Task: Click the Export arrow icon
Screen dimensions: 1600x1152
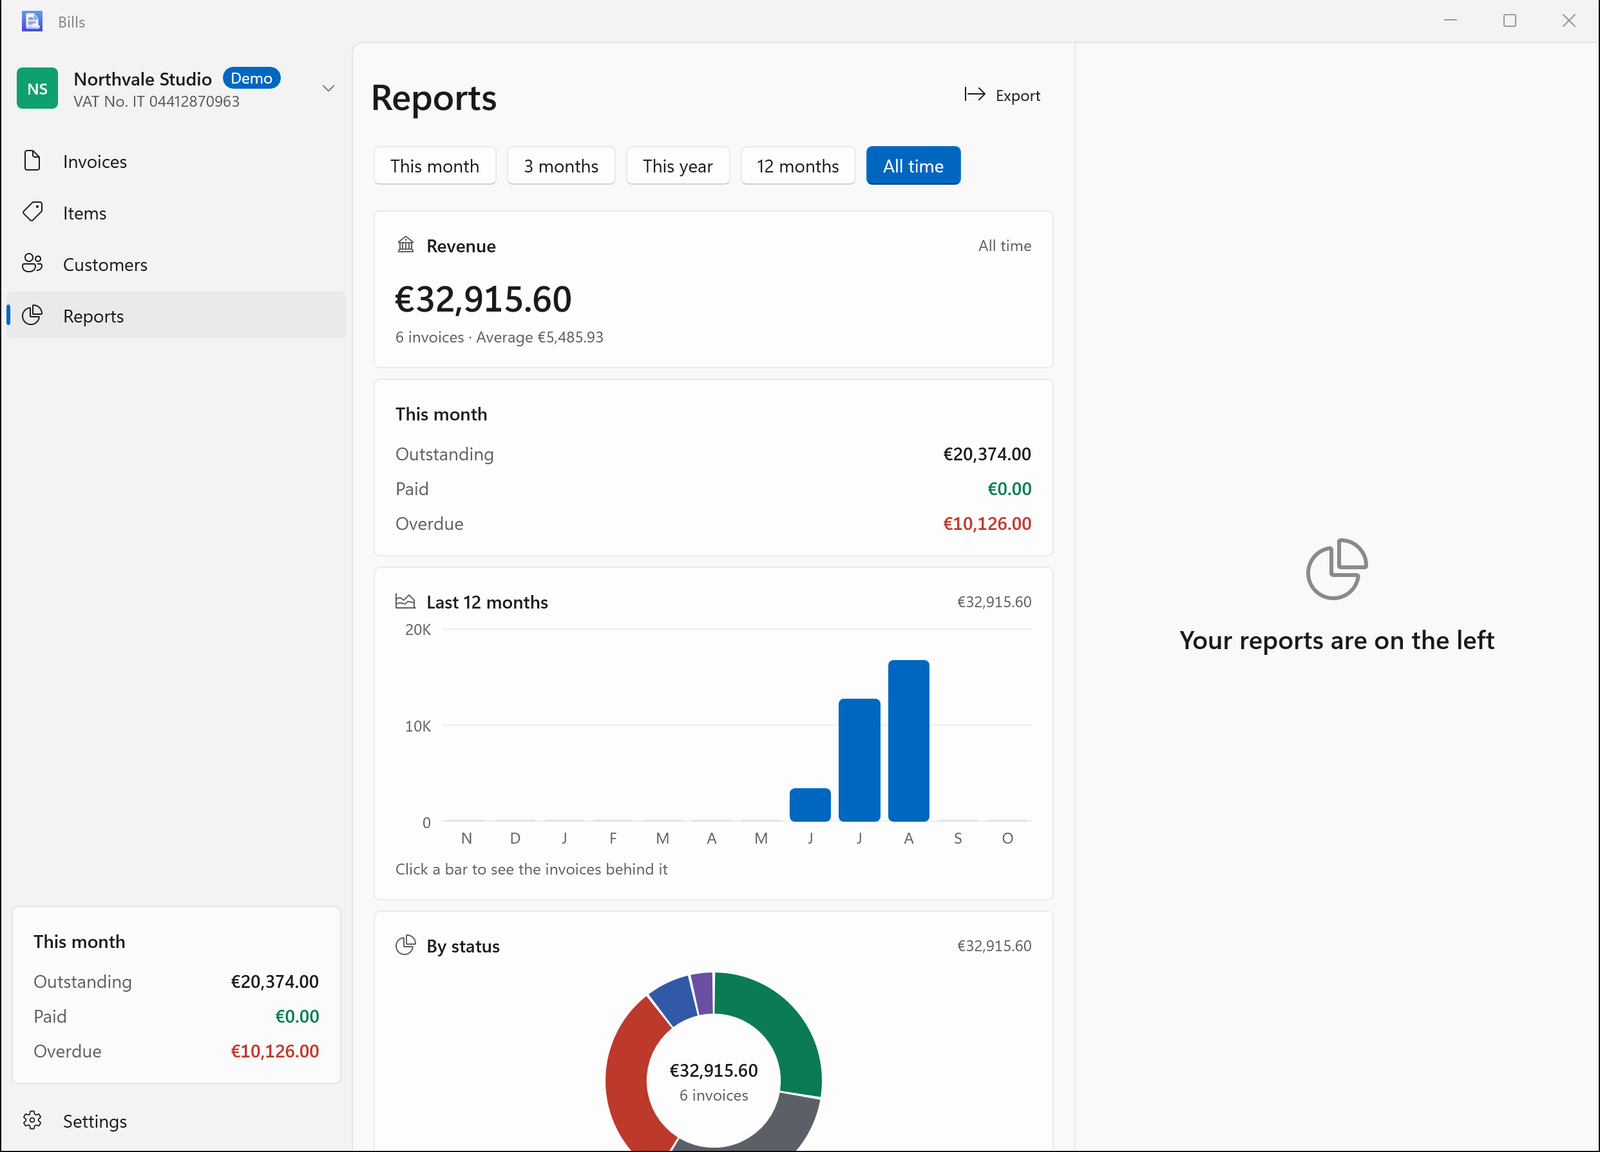Action: pos(974,94)
